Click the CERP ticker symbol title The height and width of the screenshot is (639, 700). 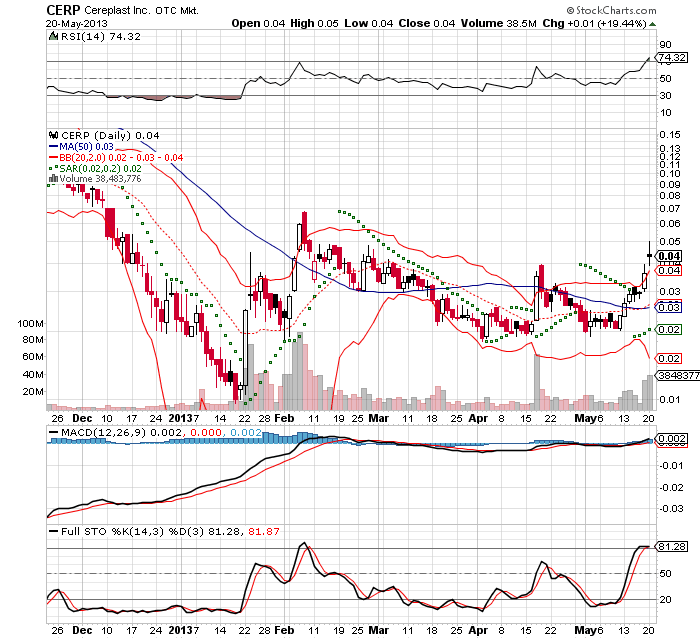[63, 10]
